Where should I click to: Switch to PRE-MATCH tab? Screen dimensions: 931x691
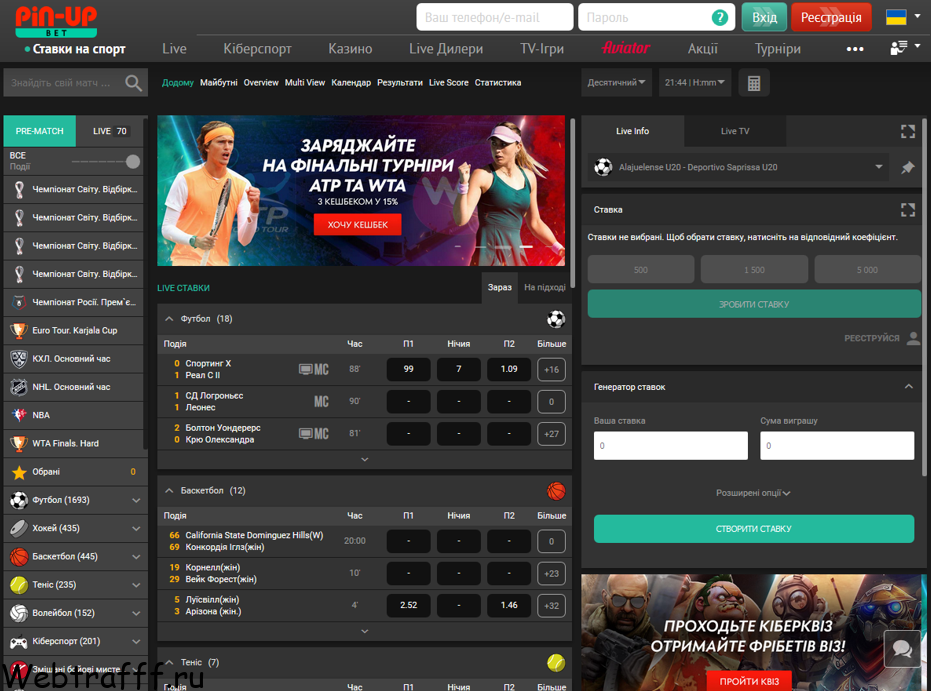pos(40,131)
